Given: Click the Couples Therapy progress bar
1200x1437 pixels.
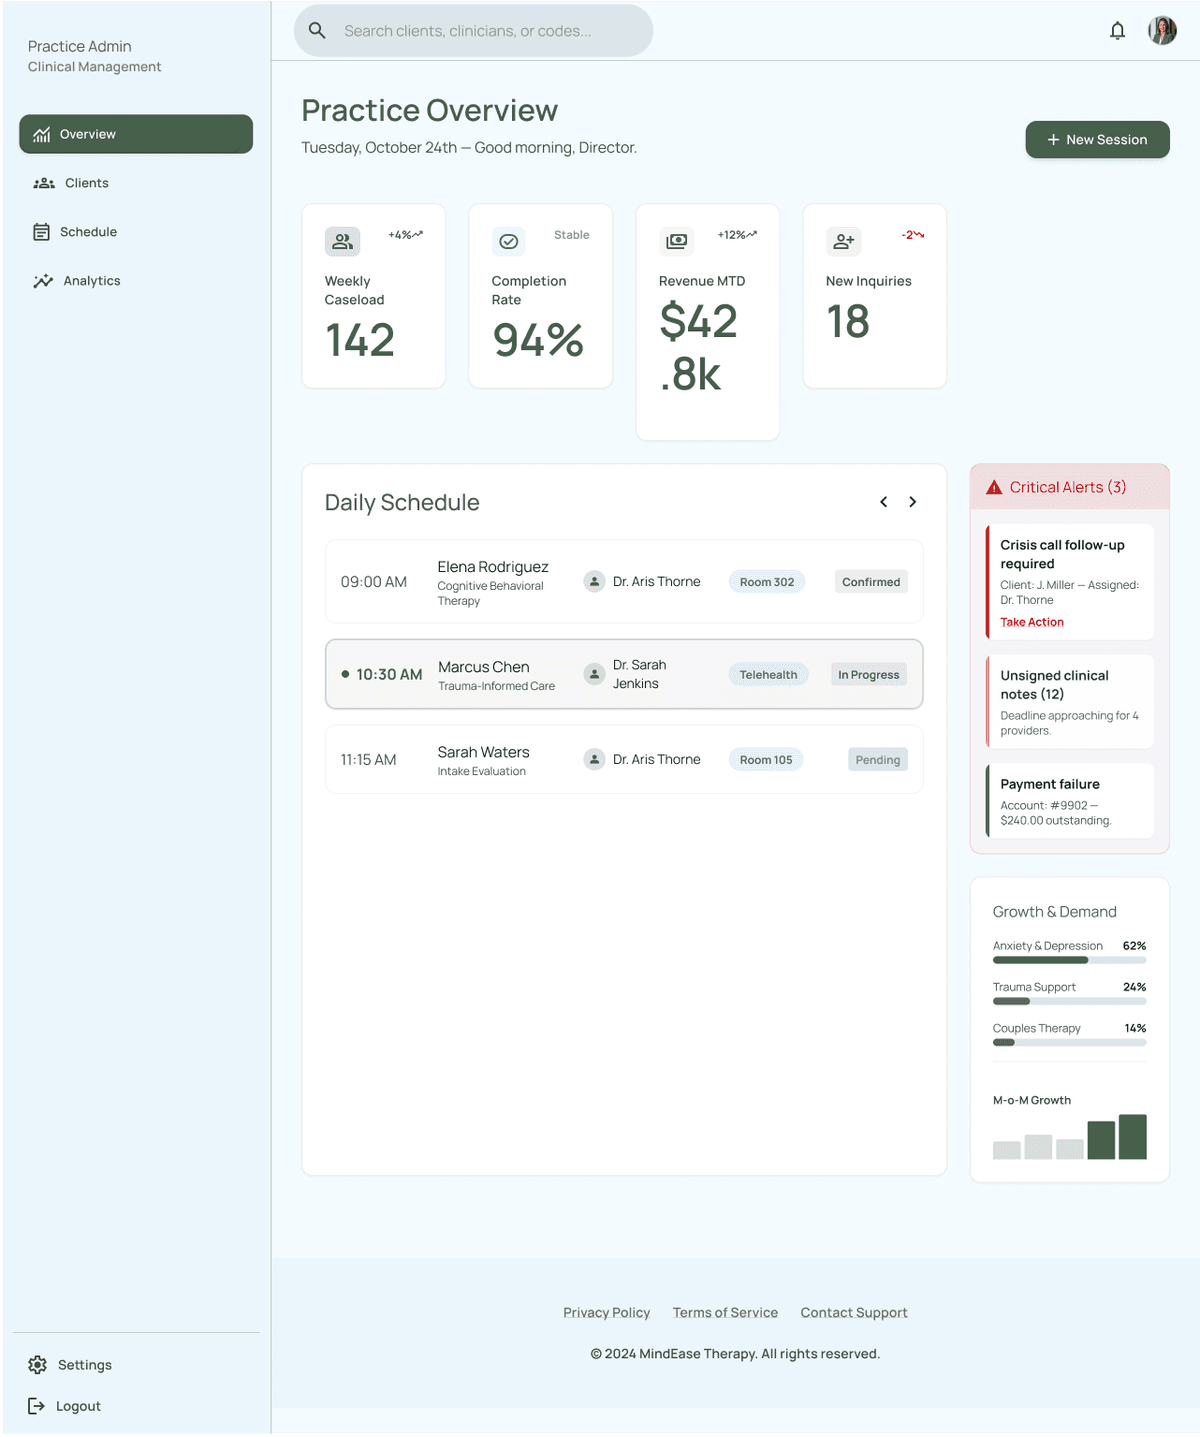Looking at the screenshot, I should 1069,1042.
